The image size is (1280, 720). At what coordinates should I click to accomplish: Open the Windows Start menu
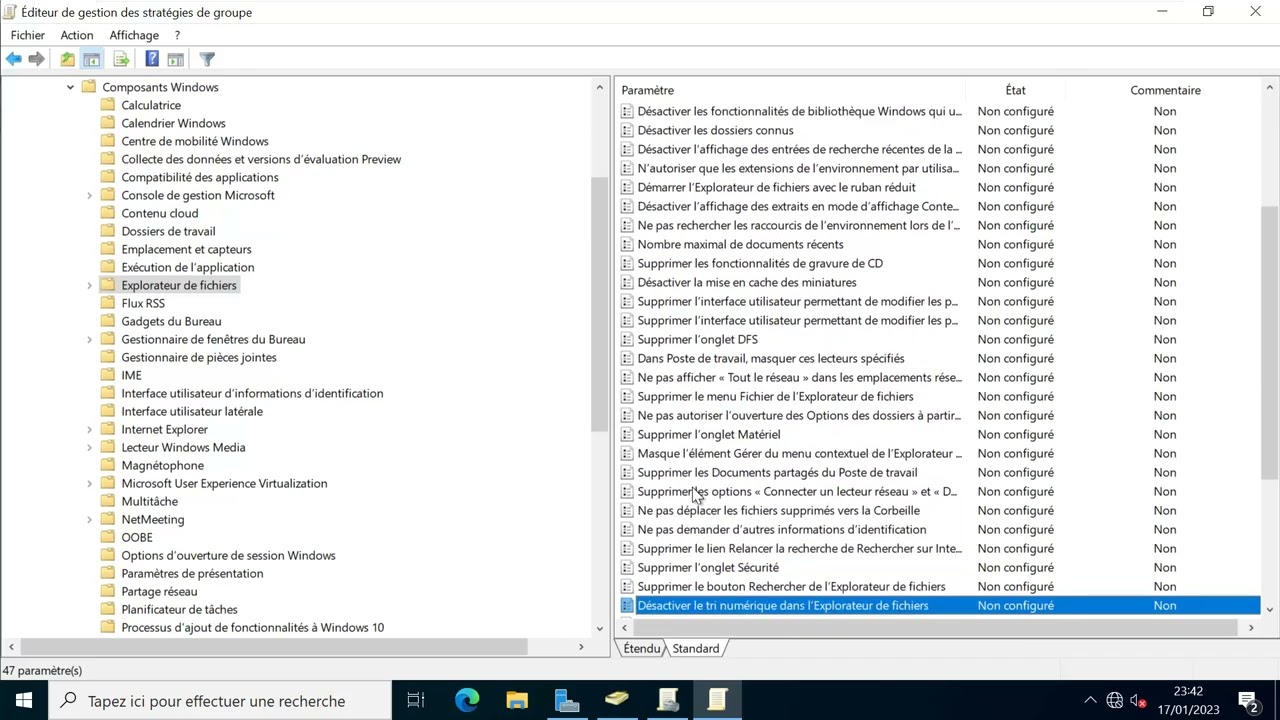pyautogui.click(x=24, y=700)
